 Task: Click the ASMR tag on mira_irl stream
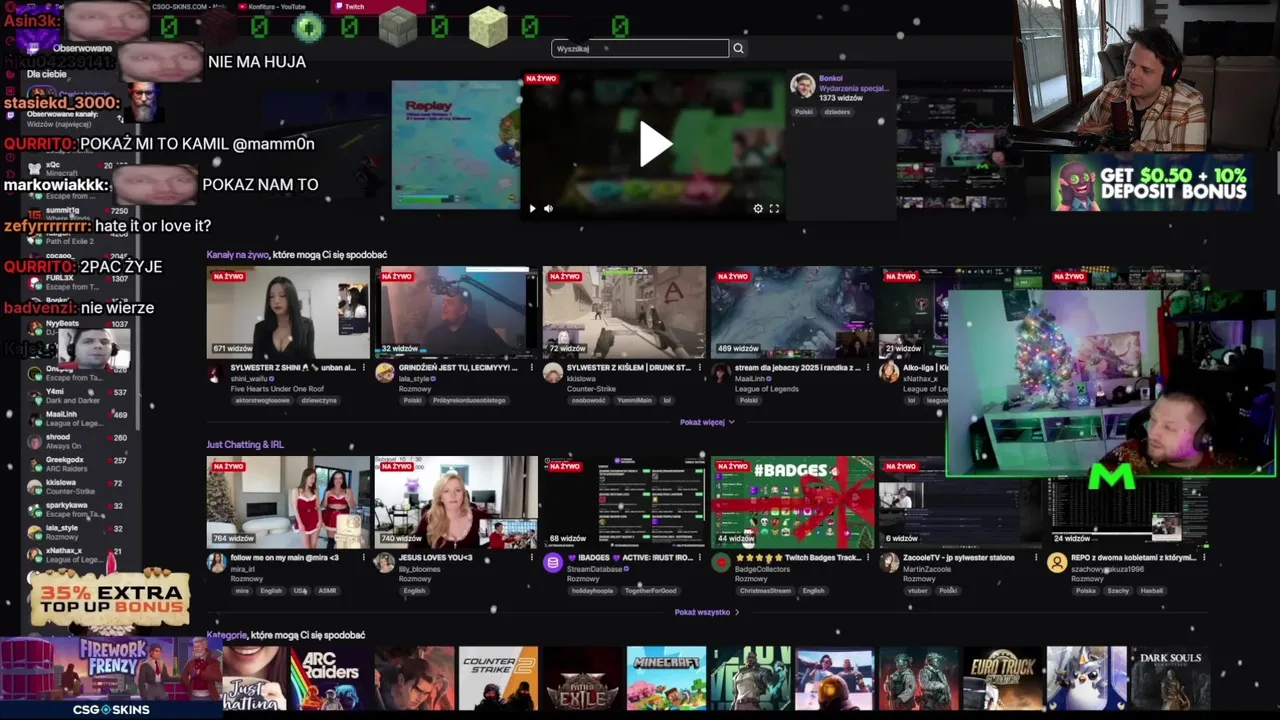pos(327,591)
